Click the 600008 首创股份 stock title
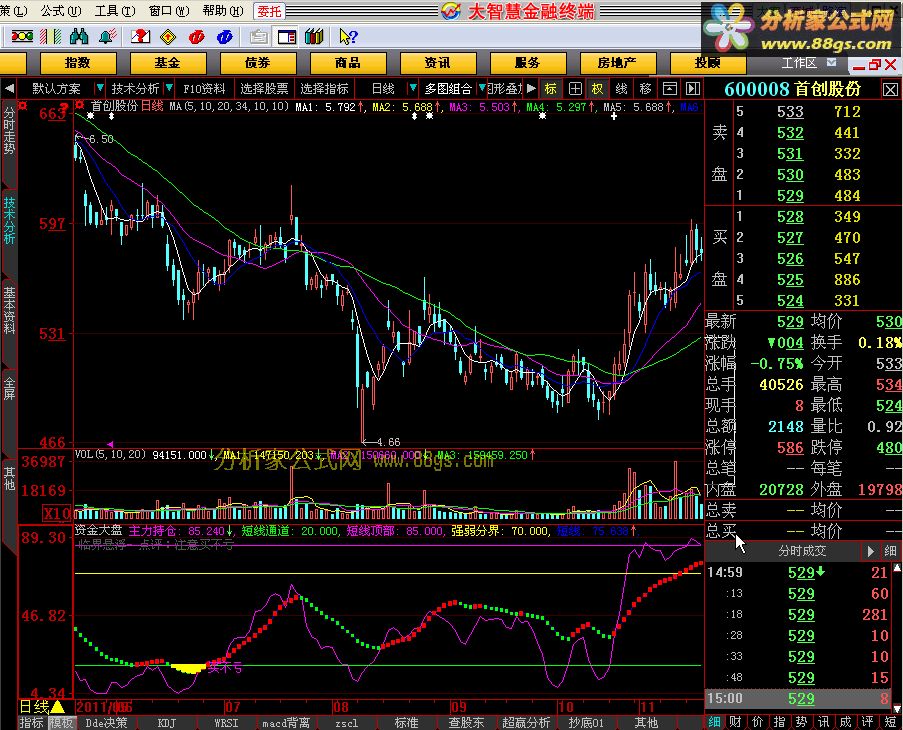 [x=792, y=89]
